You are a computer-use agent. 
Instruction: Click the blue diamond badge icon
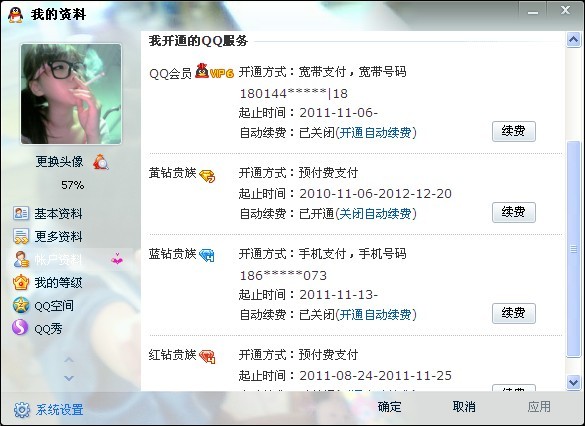(x=207, y=255)
